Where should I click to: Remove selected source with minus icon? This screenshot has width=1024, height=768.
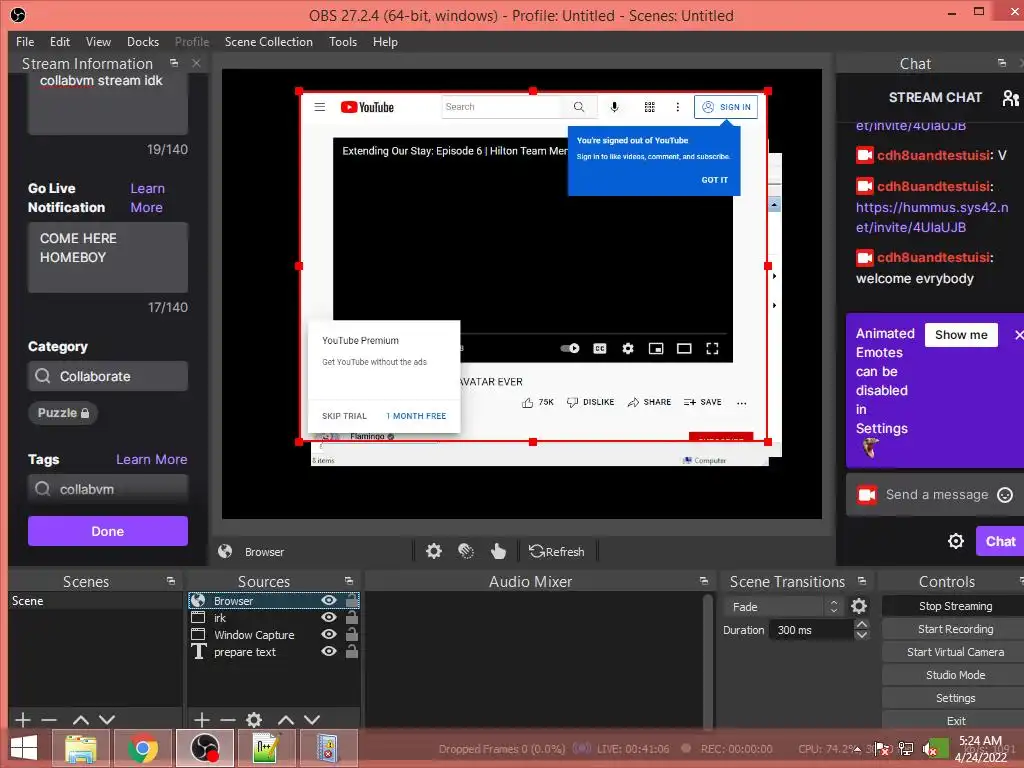click(228, 720)
